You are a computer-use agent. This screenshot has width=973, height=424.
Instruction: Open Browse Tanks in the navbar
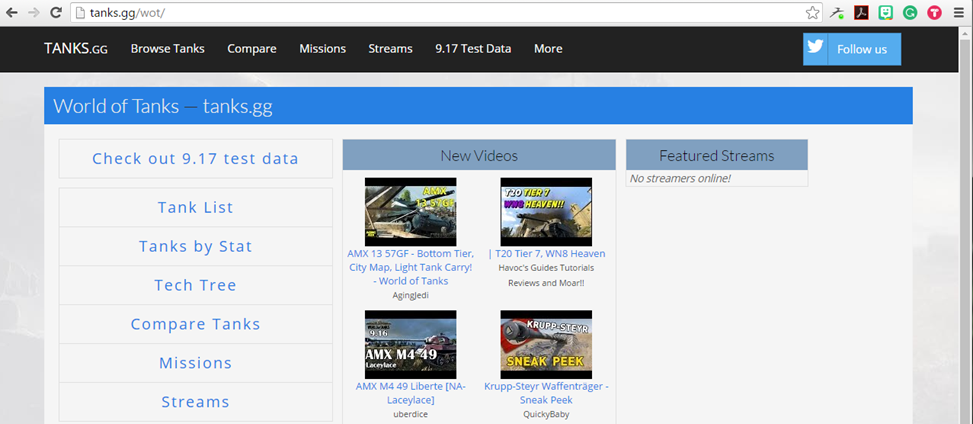tap(168, 48)
